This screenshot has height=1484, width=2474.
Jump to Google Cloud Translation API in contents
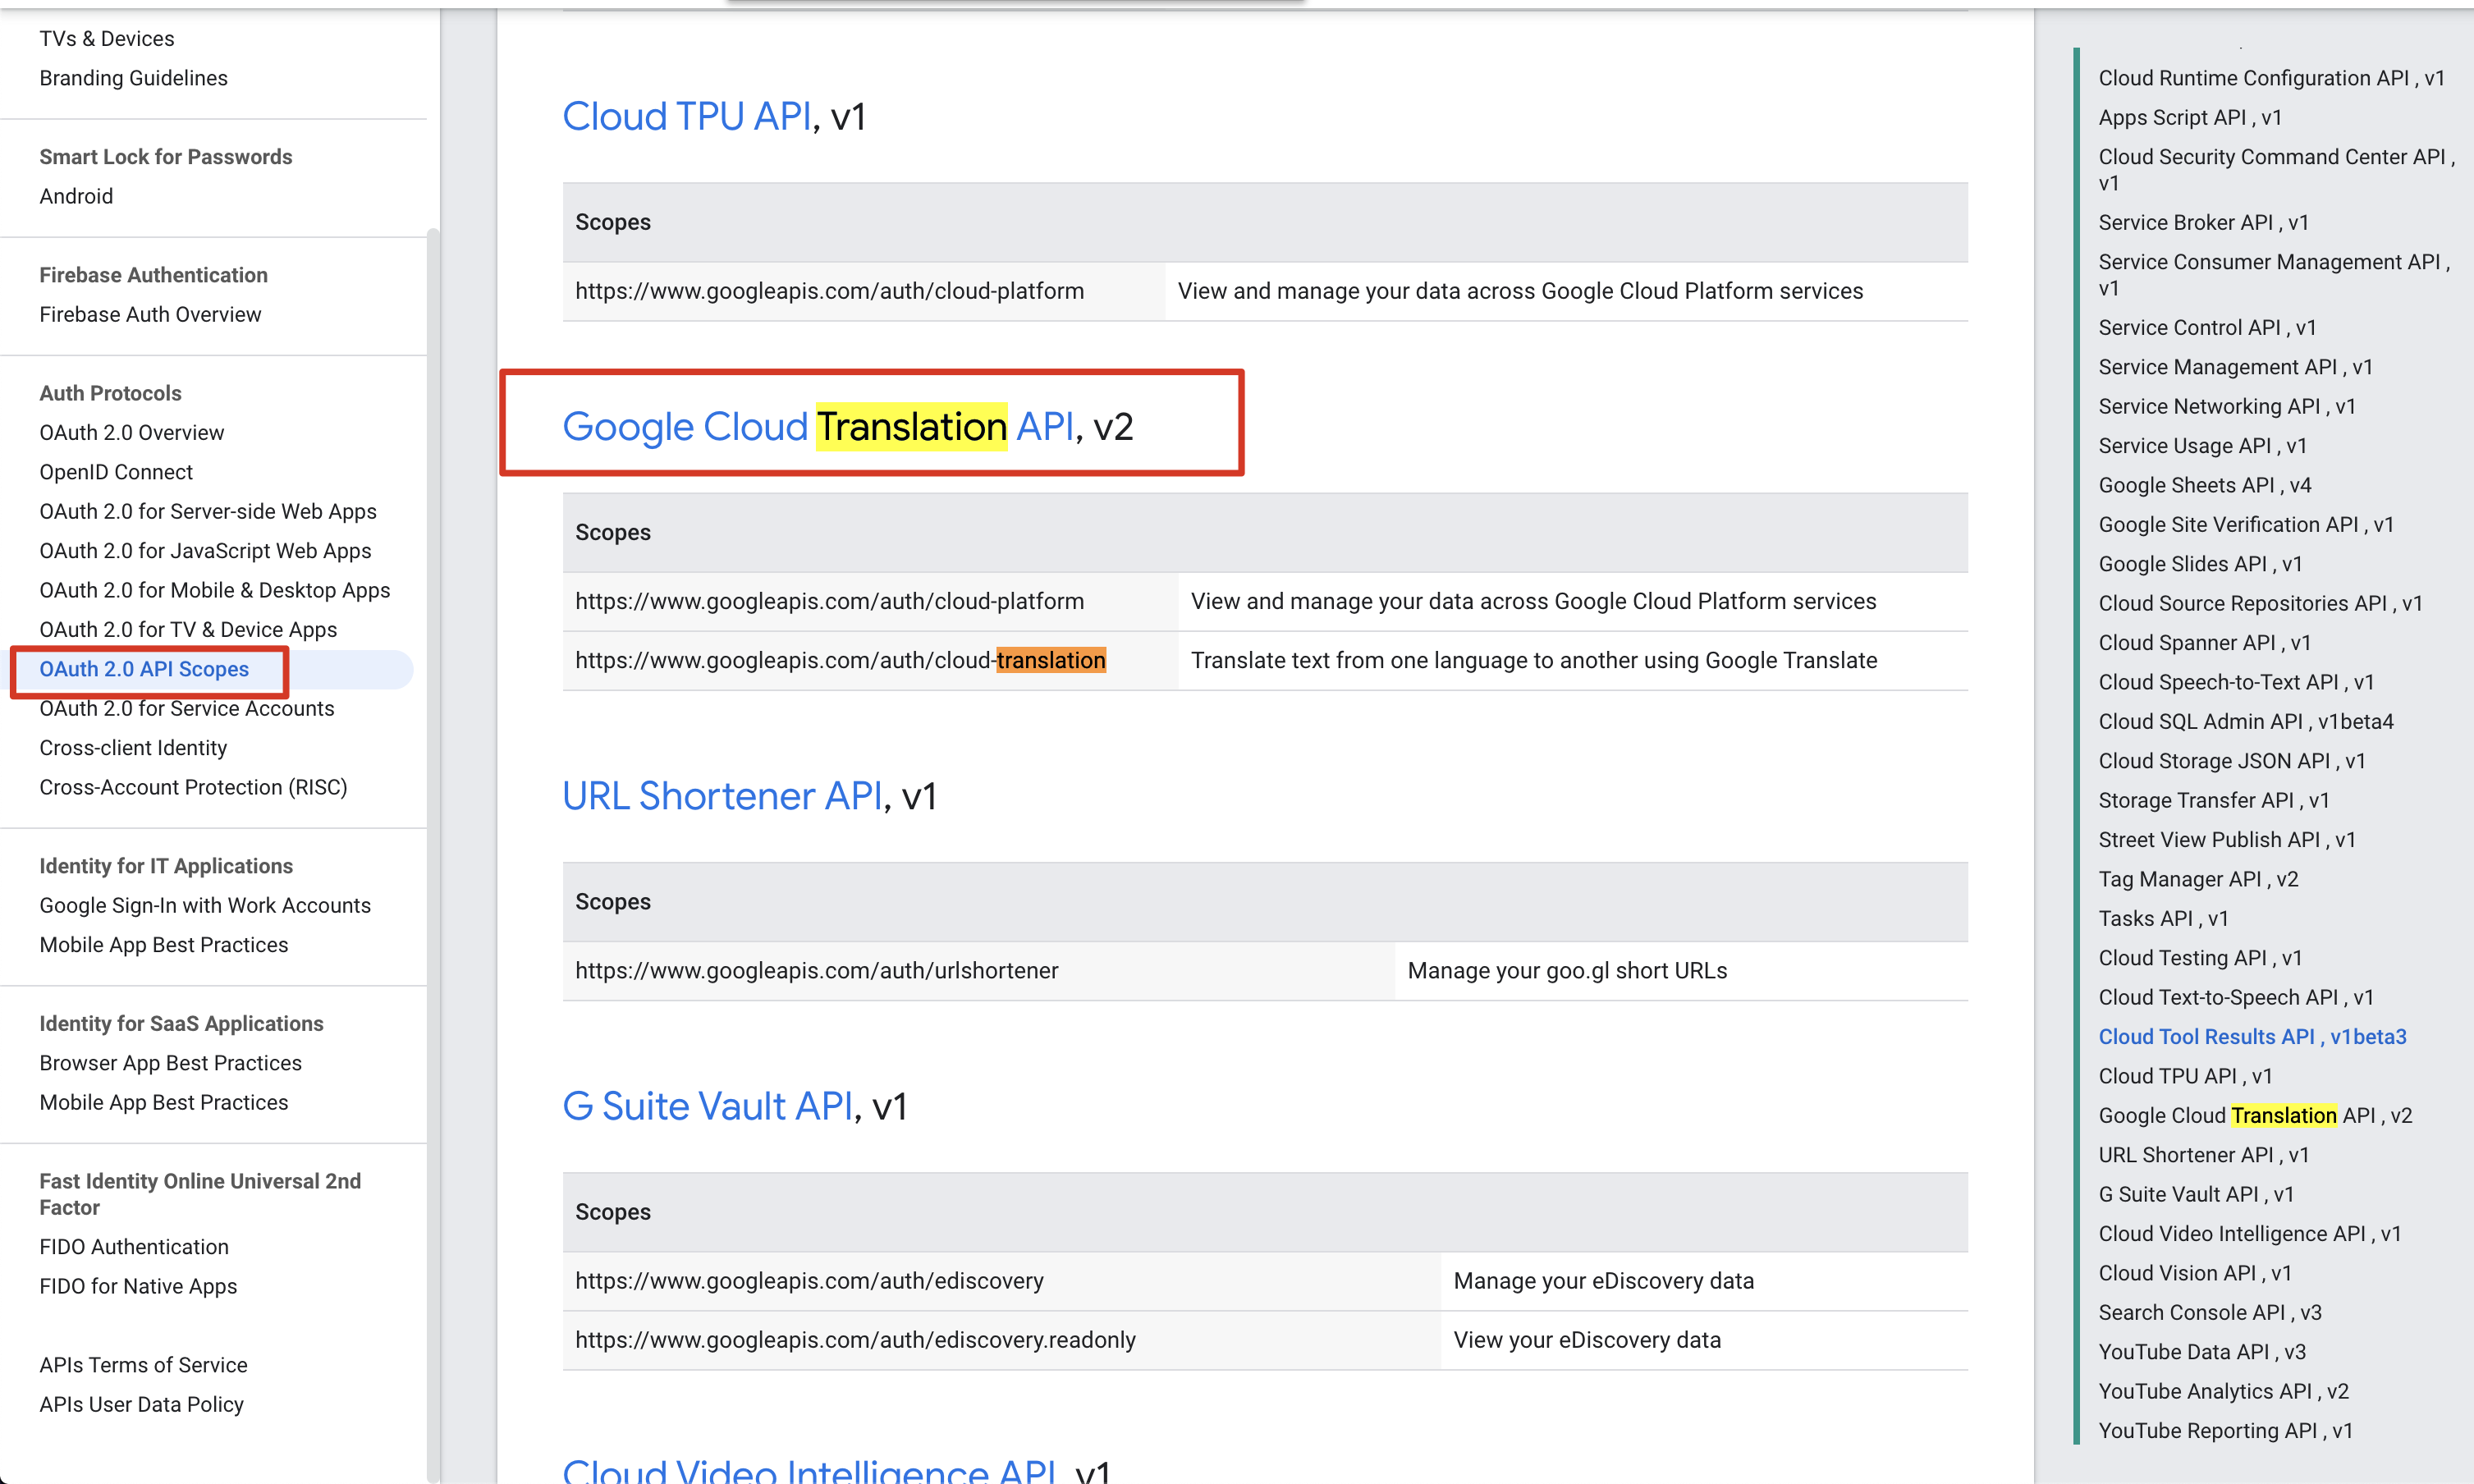[x=2255, y=1116]
